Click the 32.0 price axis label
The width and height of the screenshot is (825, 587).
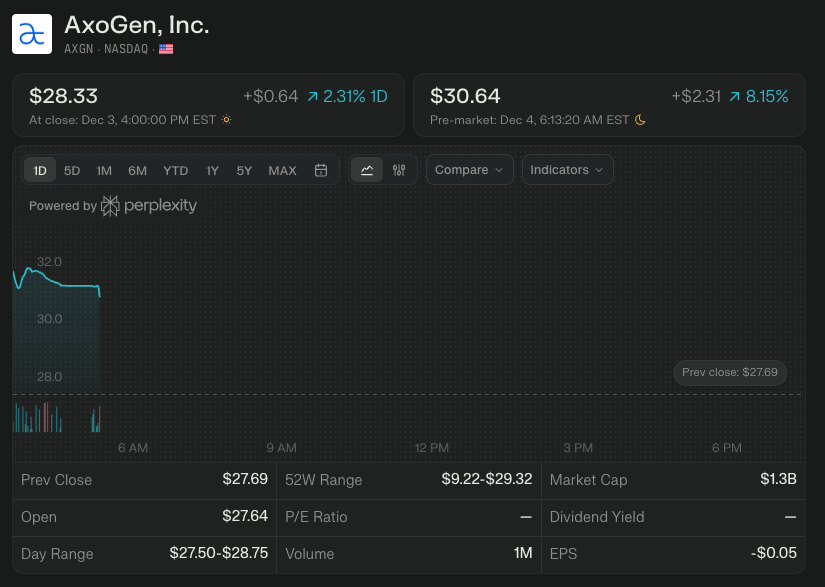tap(49, 262)
